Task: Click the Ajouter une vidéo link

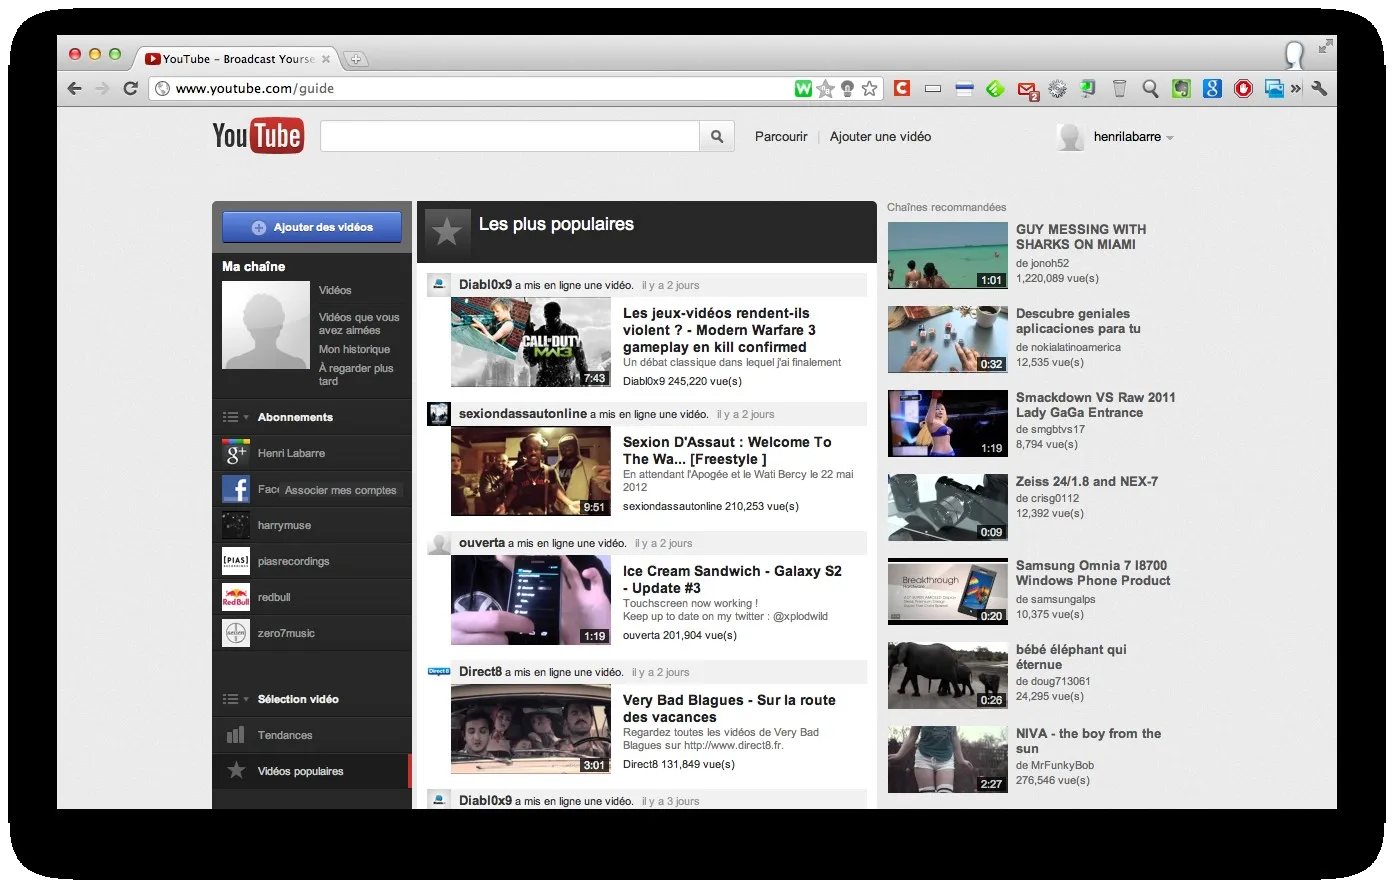Action: [x=880, y=136]
